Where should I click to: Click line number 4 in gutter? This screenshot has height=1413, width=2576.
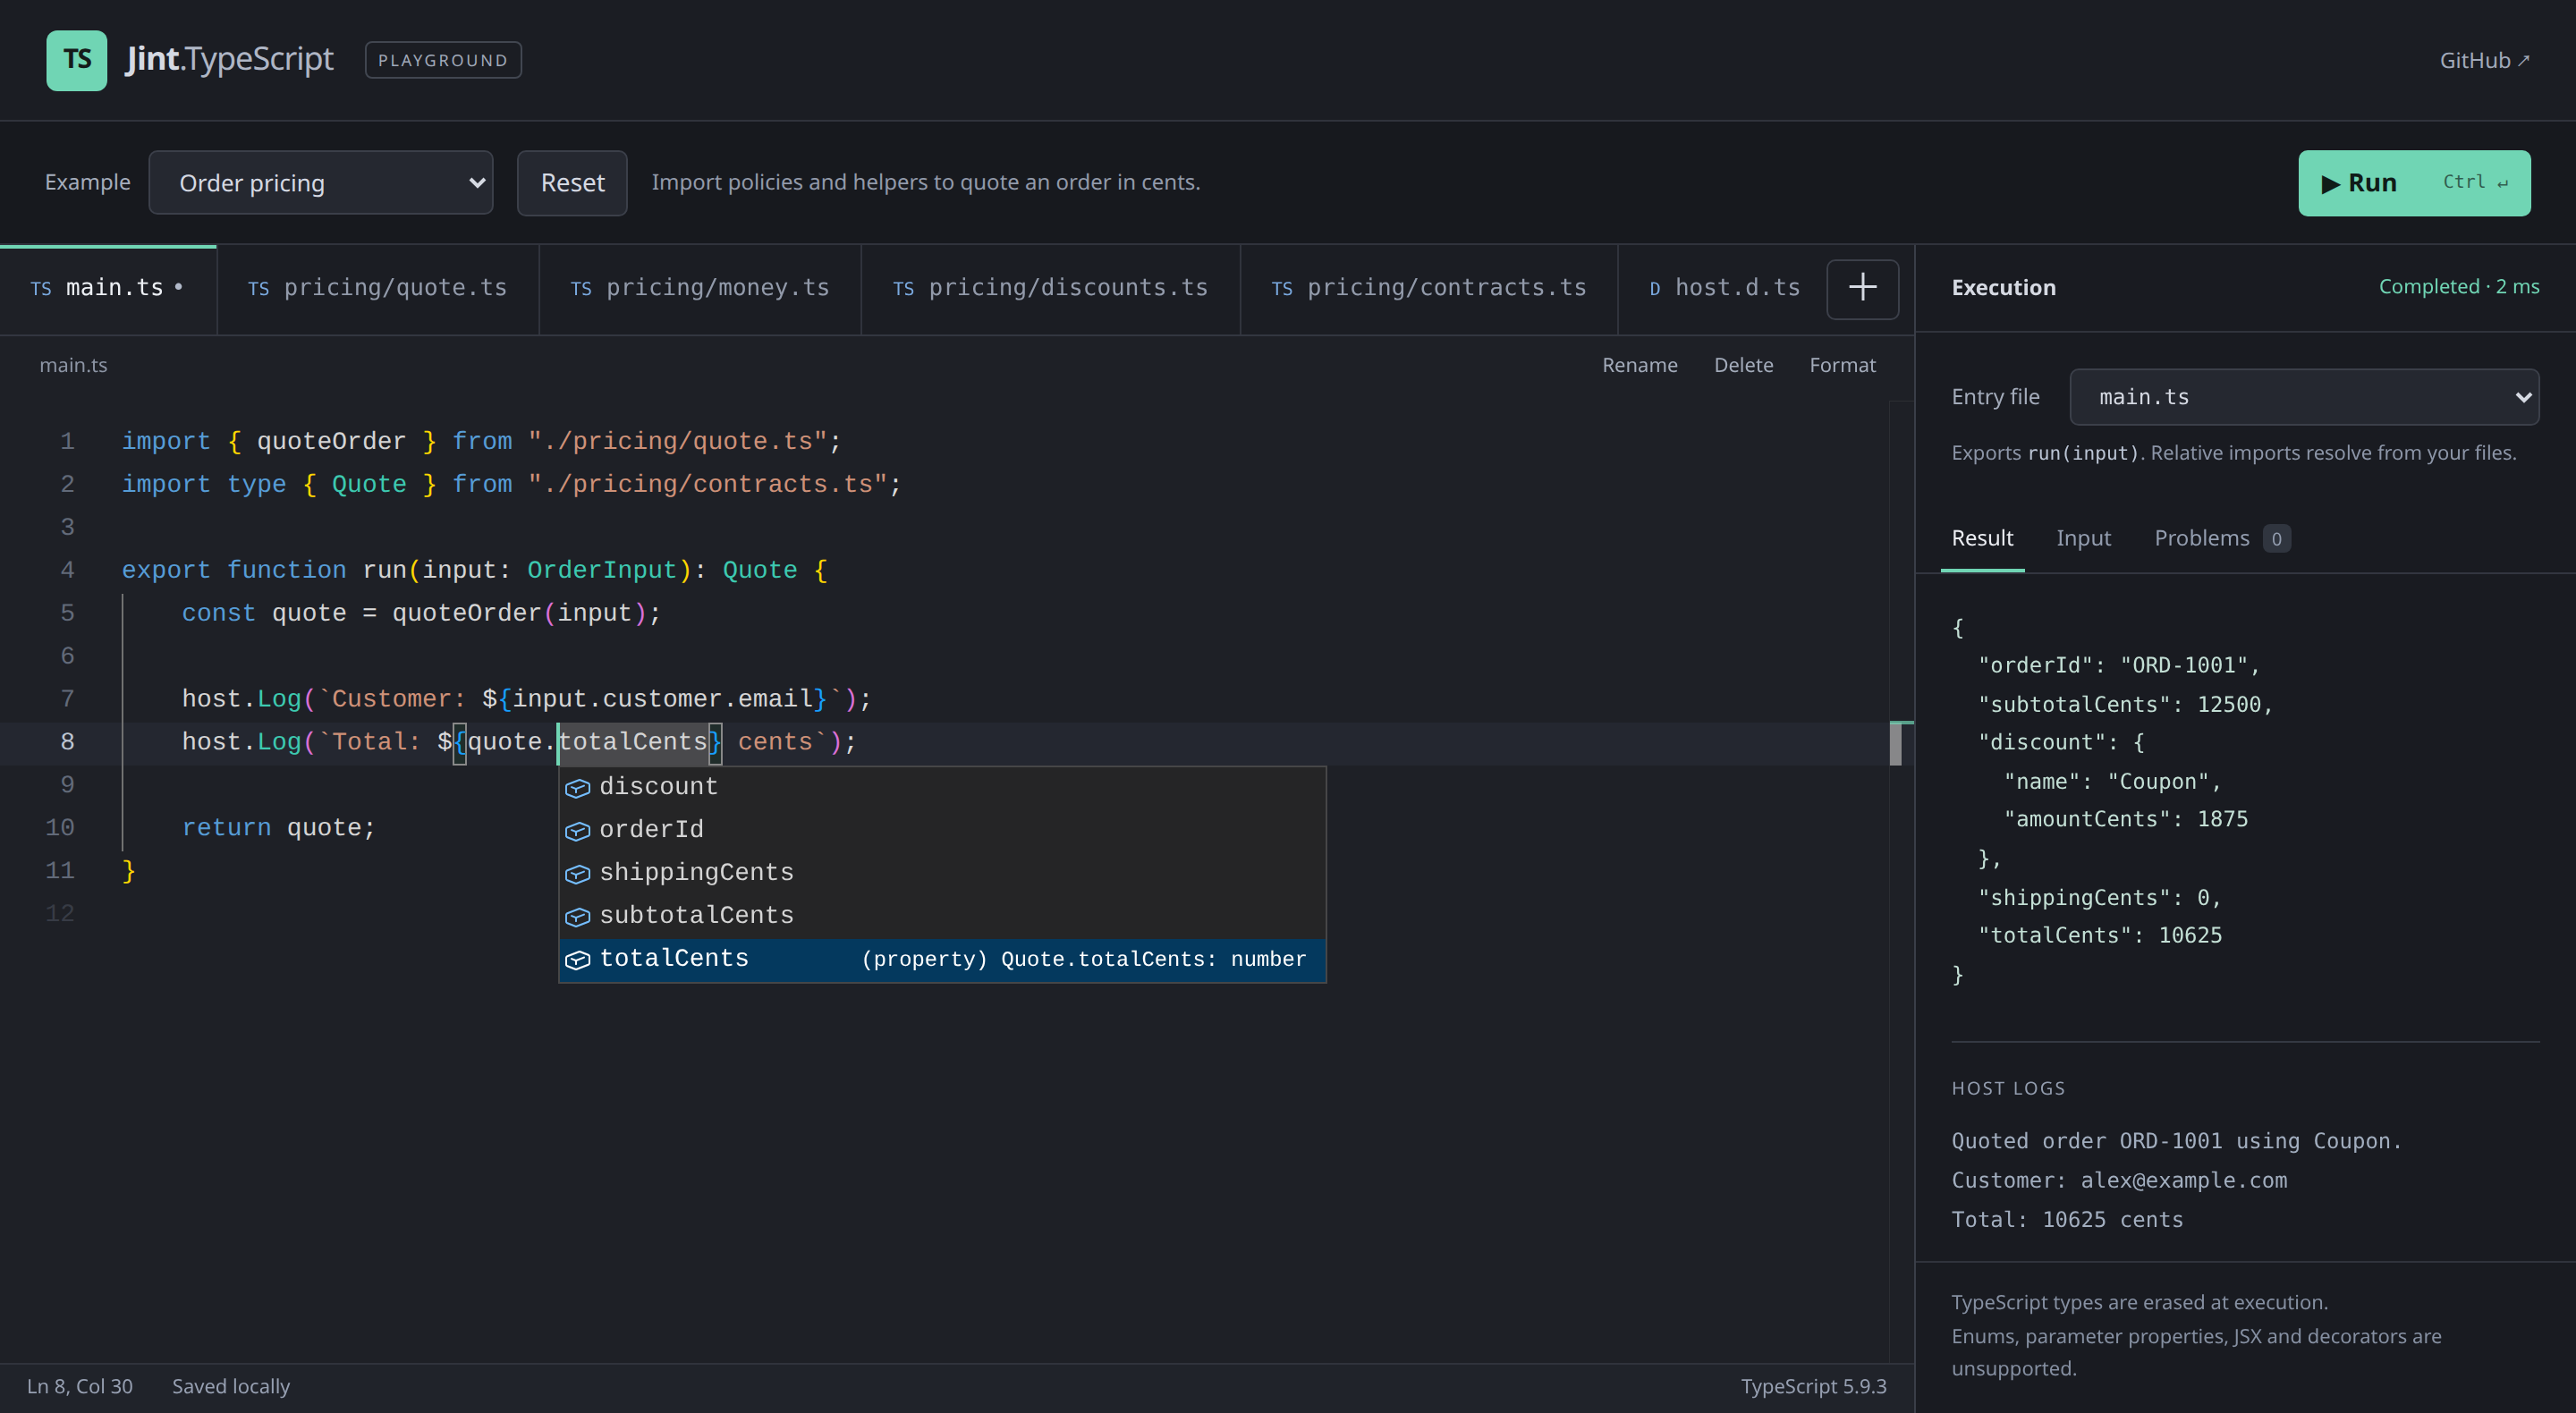(x=67, y=570)
